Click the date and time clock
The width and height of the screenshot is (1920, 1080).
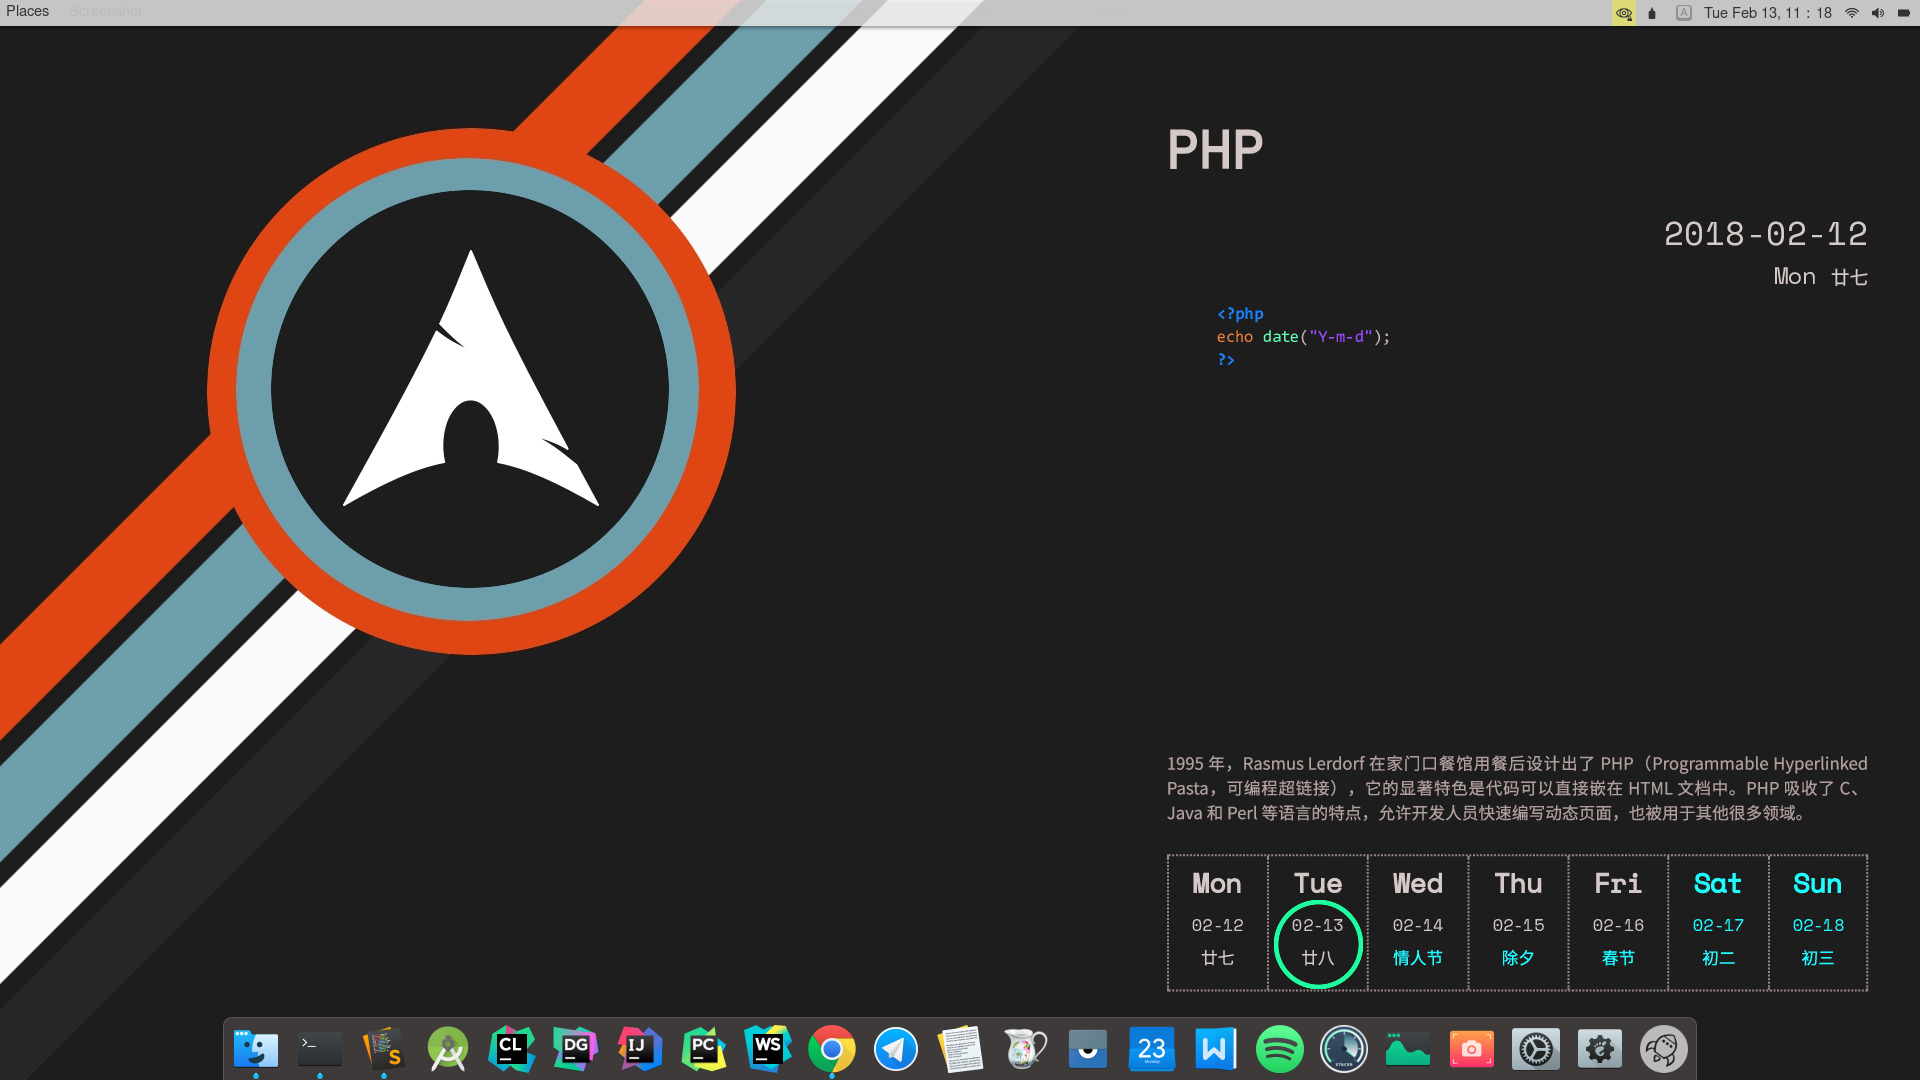1767,13
